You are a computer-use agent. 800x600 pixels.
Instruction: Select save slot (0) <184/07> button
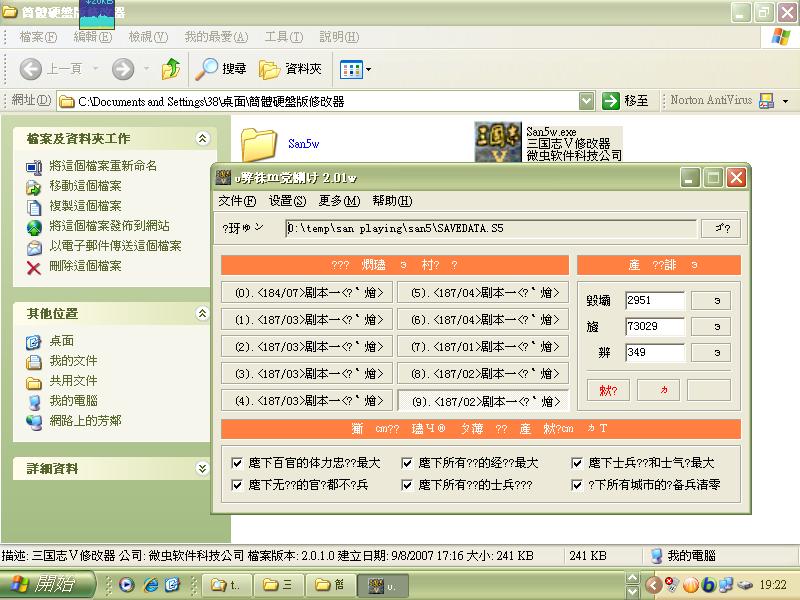point(306,293)
